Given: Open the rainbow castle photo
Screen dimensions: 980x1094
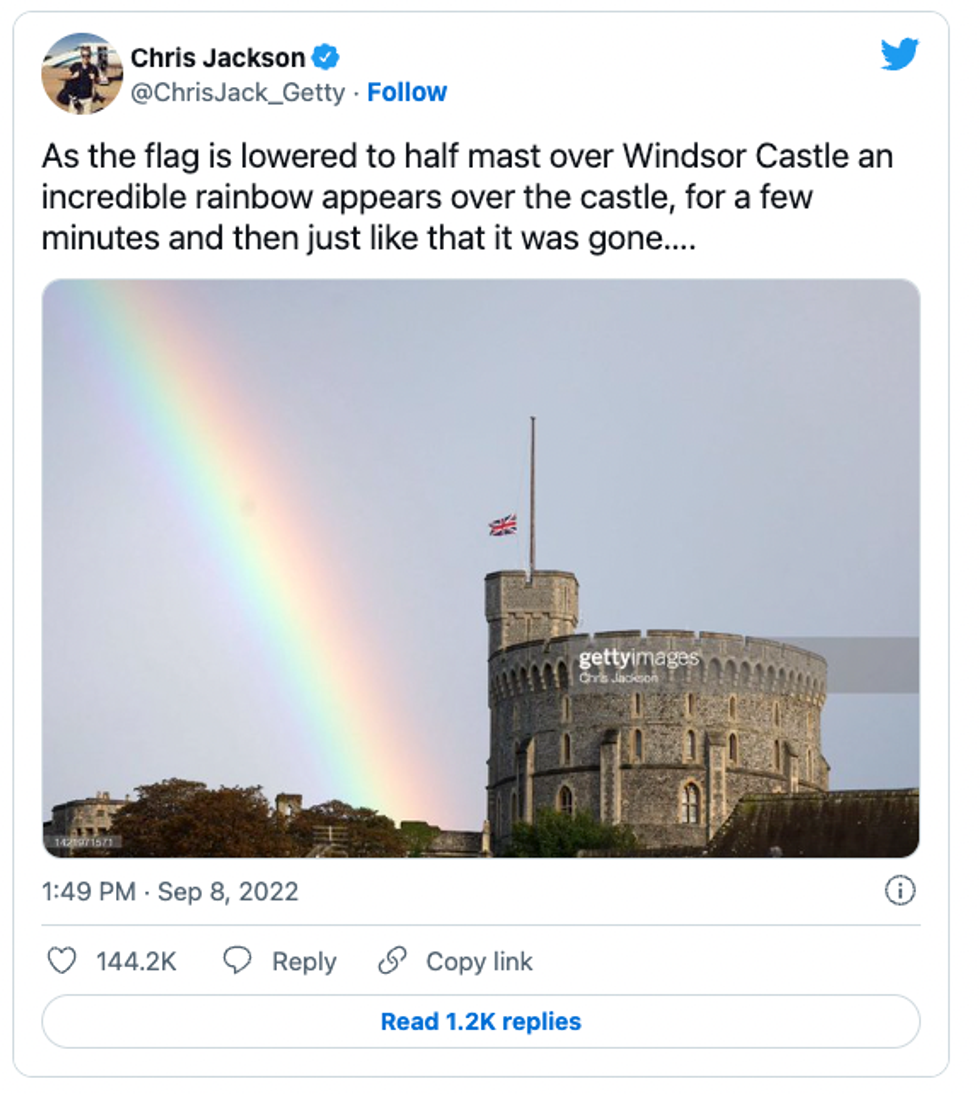Looking at the screenshot, I should tap(480, 570).
